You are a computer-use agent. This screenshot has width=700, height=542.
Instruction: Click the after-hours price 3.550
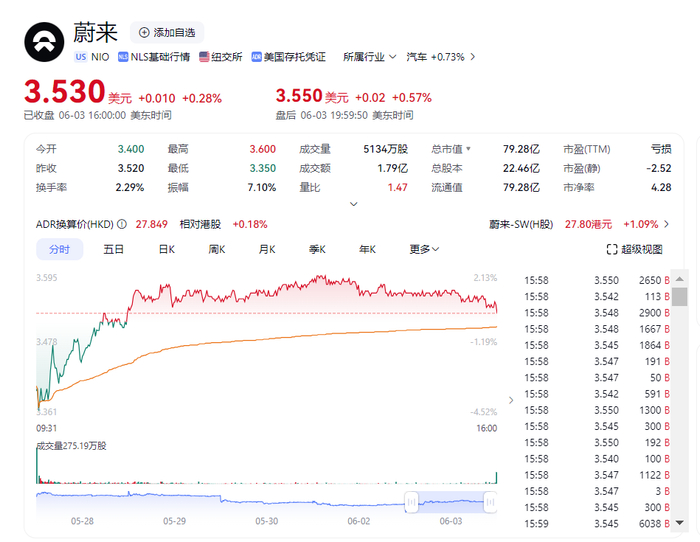tap(299, 96)
